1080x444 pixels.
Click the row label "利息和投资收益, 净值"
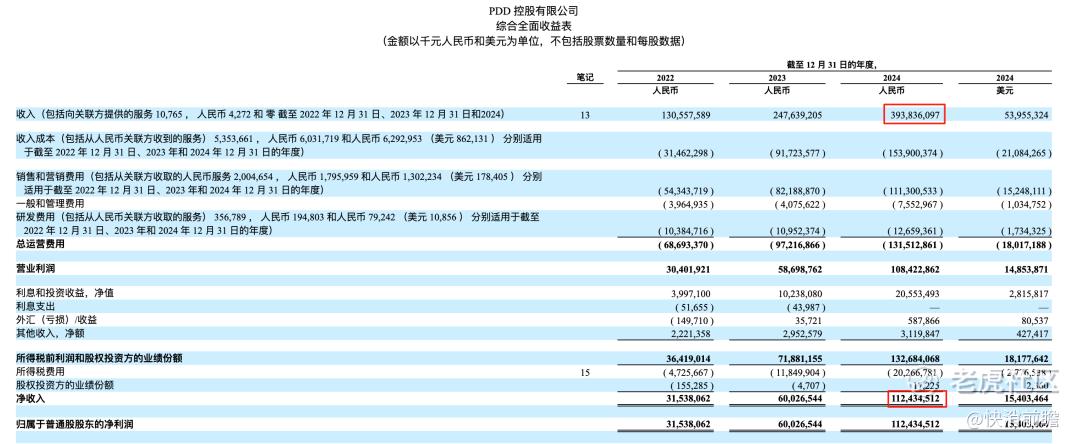pyautogui.click(x=65, y=293)
